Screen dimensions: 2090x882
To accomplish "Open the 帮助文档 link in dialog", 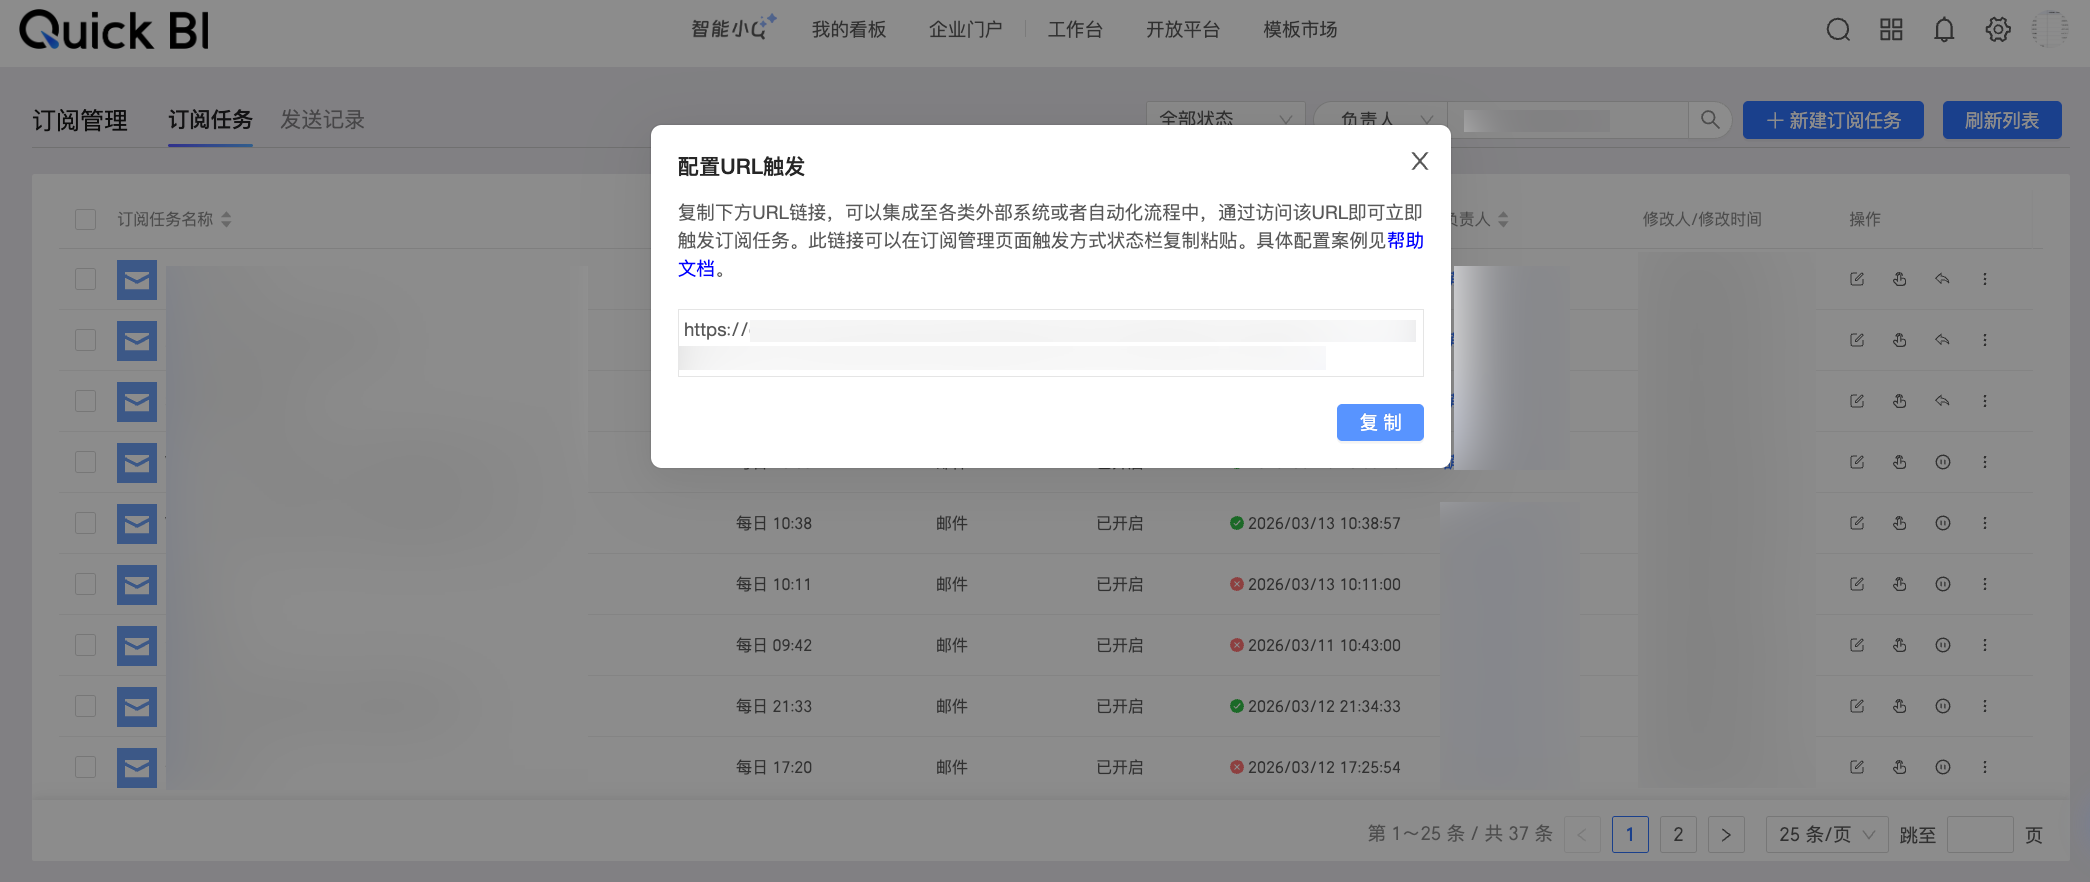I will tap(1405, 240).
